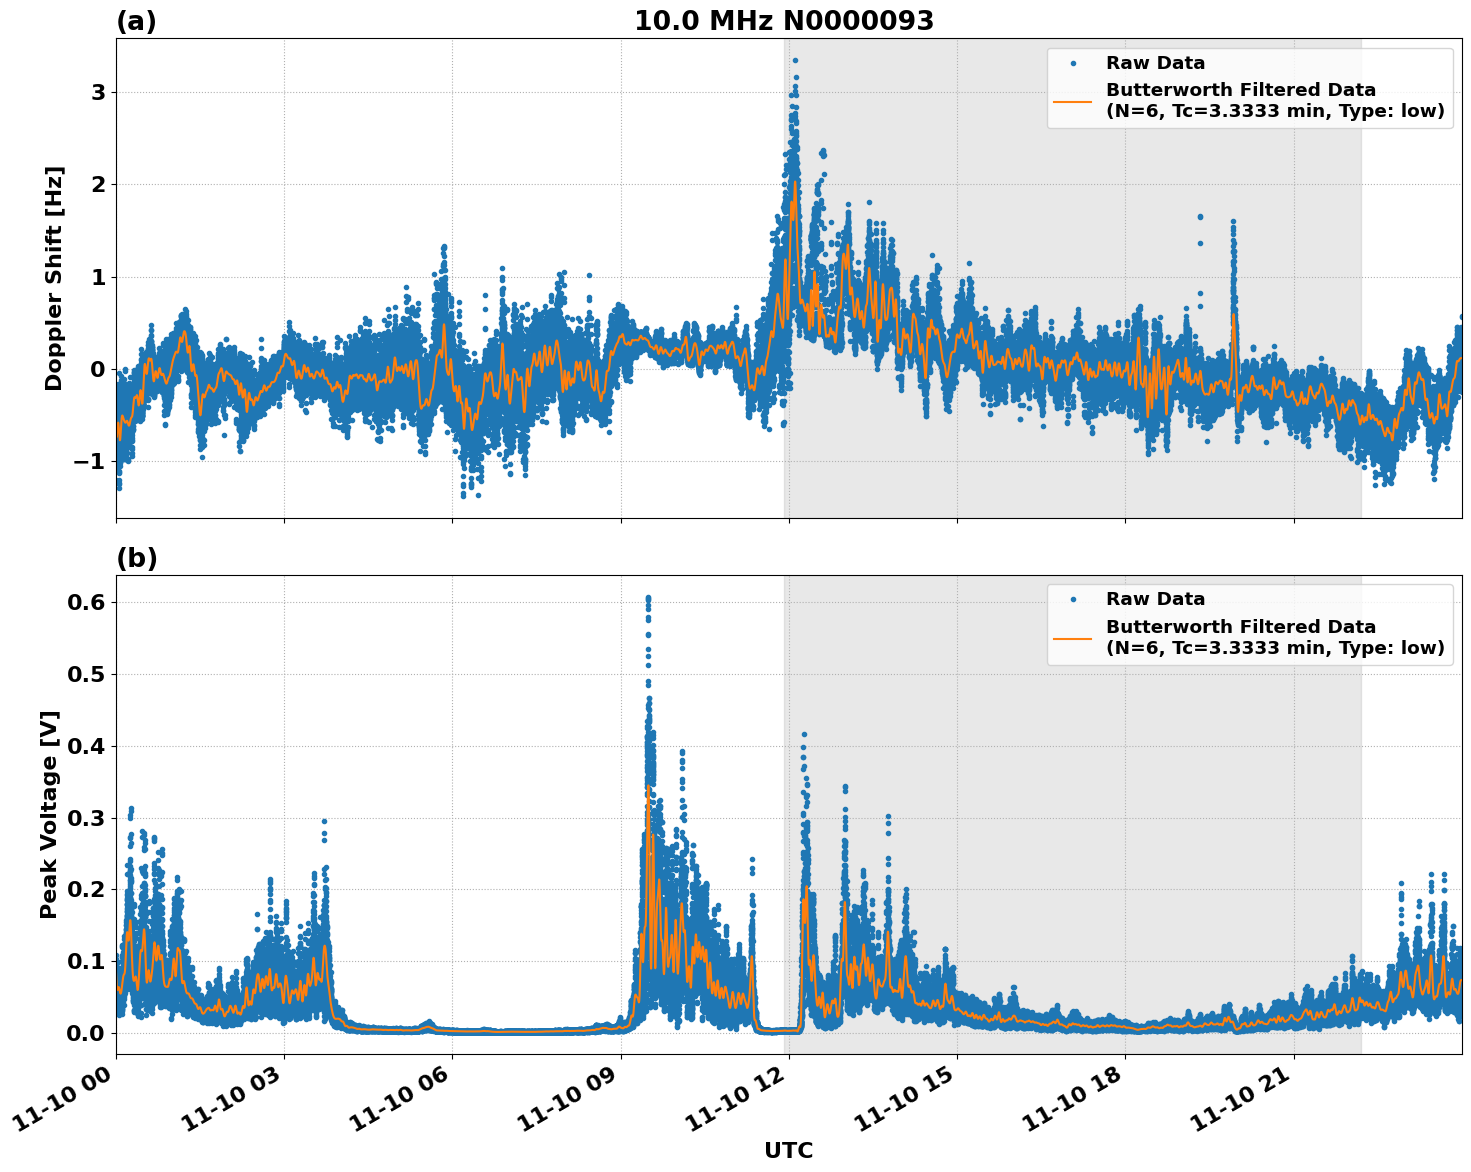
Task: Click the 0.6 voltage peak near 11-10 09
Action: pyautogui.click(x=648, y=597)
